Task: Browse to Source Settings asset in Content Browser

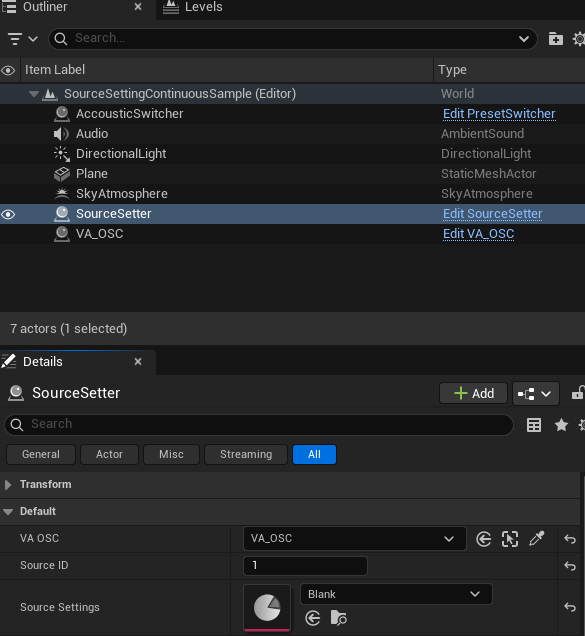Action: [338, 618]
